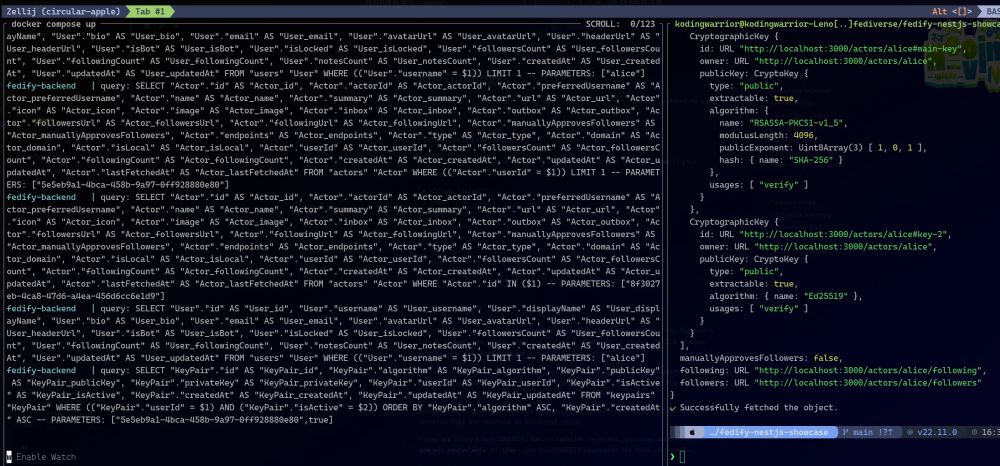Open the alice/followers URL
1000x466 pixels.
point(867,382)
